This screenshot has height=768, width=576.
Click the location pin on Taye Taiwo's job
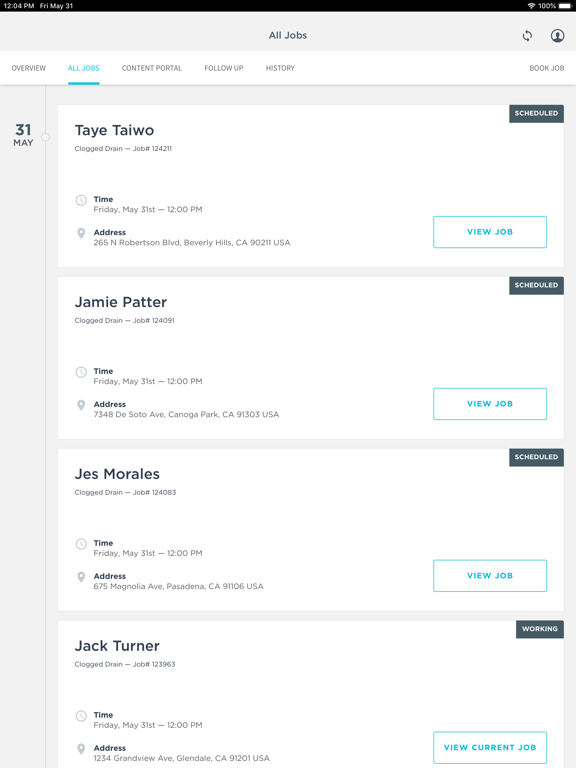coord(81,233)
